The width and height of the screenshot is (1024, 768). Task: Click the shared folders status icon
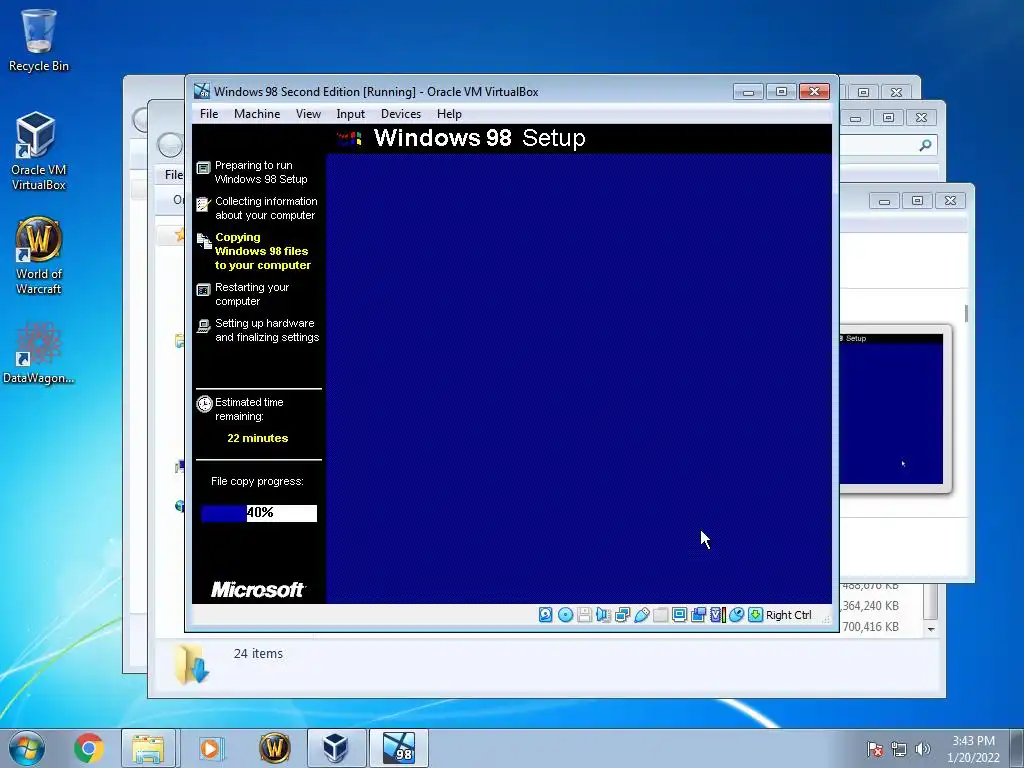click(660, 615)
